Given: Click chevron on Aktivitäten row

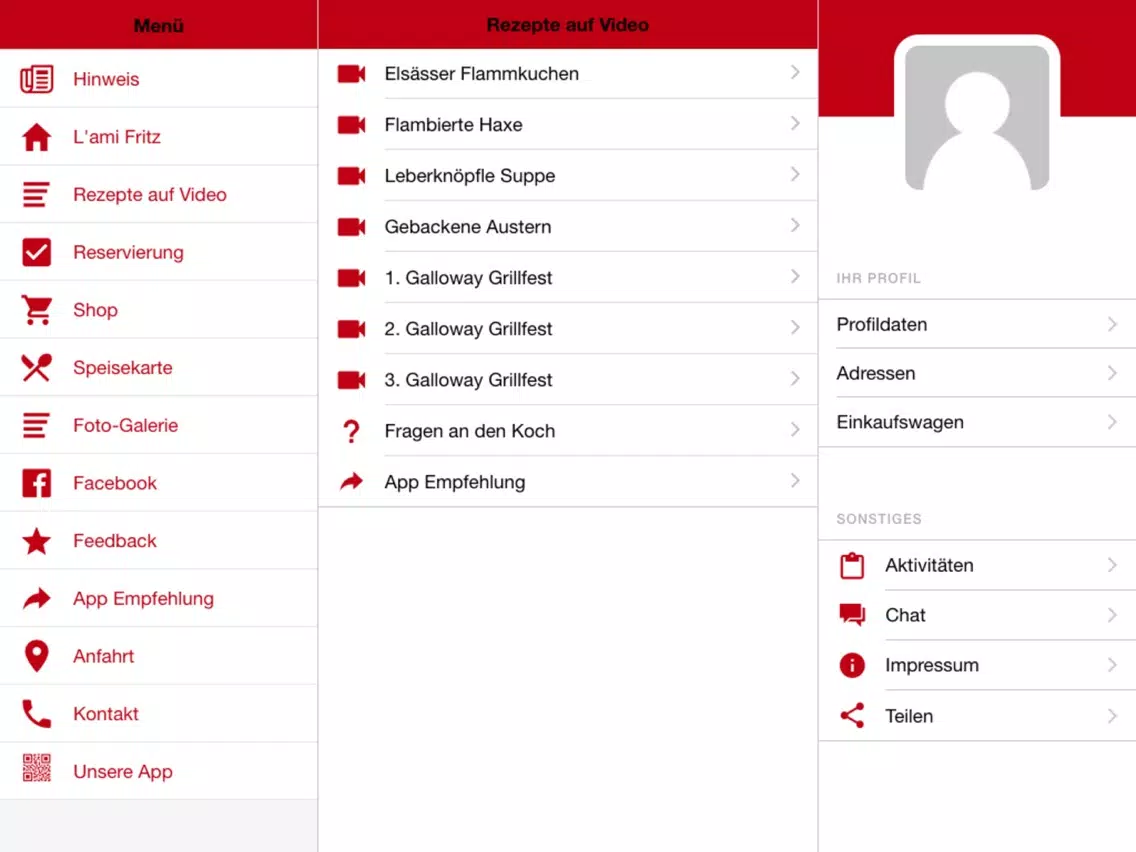Looking at the screenshot, I should pyautogui.click(x=1112, y=565).
